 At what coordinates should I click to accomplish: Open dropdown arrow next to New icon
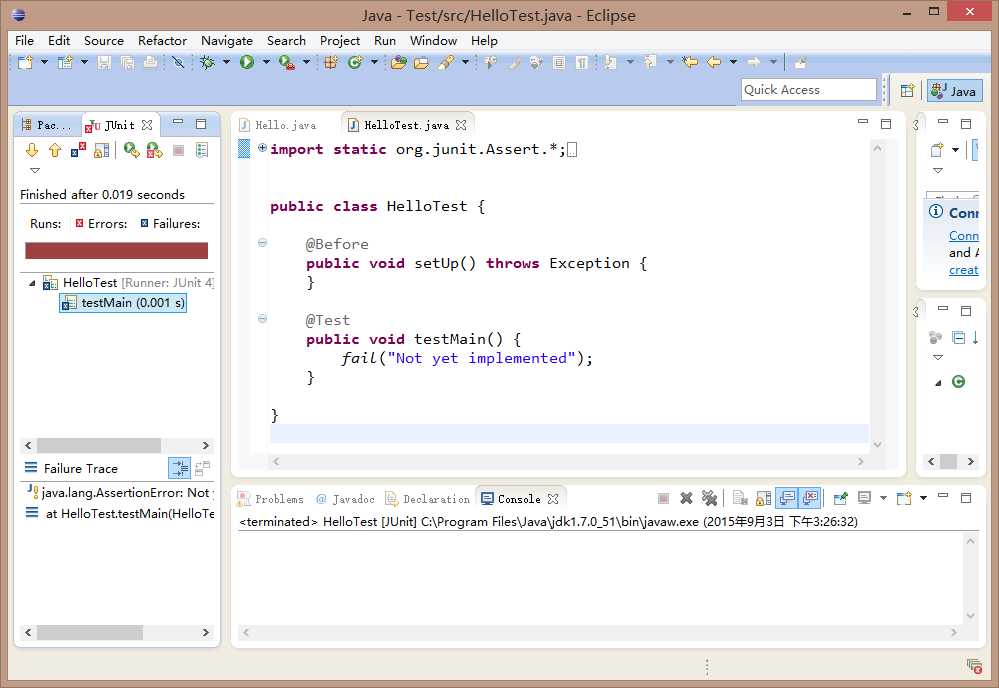click(44, 62)
